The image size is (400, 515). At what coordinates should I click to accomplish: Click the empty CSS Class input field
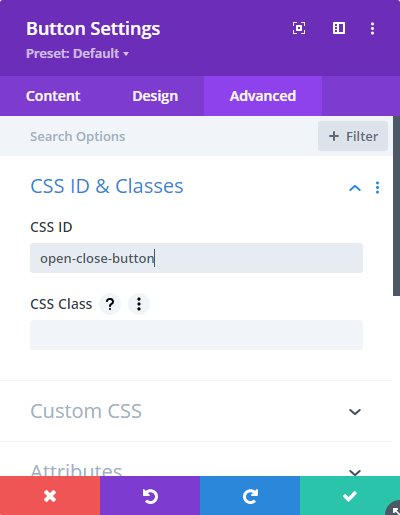196,335
